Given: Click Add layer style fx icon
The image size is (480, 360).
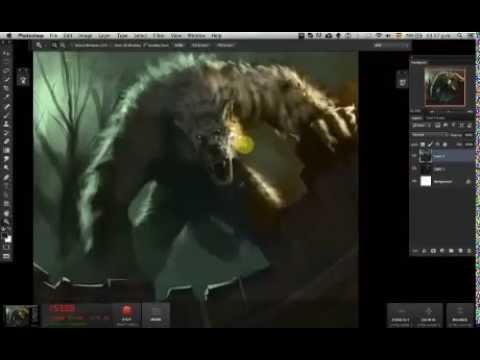Looking at the screenshot, I should coord(424,251).
